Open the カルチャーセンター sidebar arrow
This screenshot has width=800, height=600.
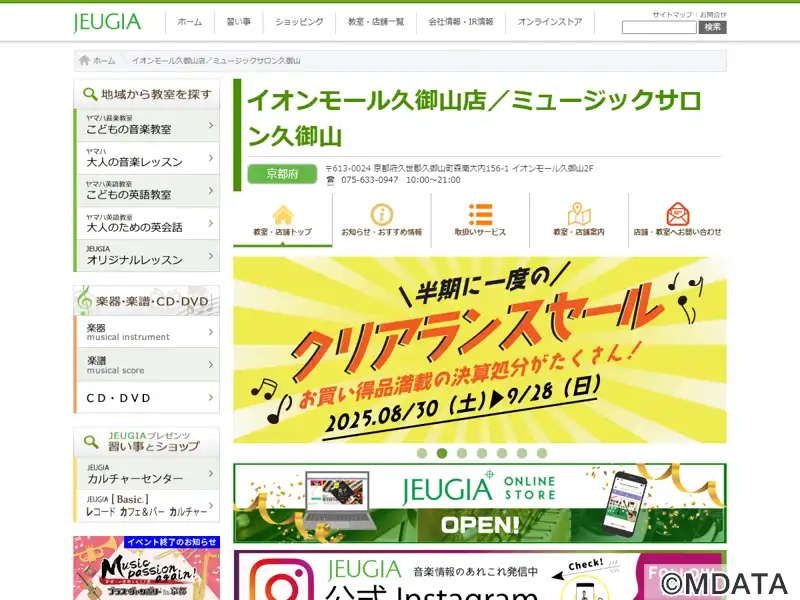click(211, 473)
